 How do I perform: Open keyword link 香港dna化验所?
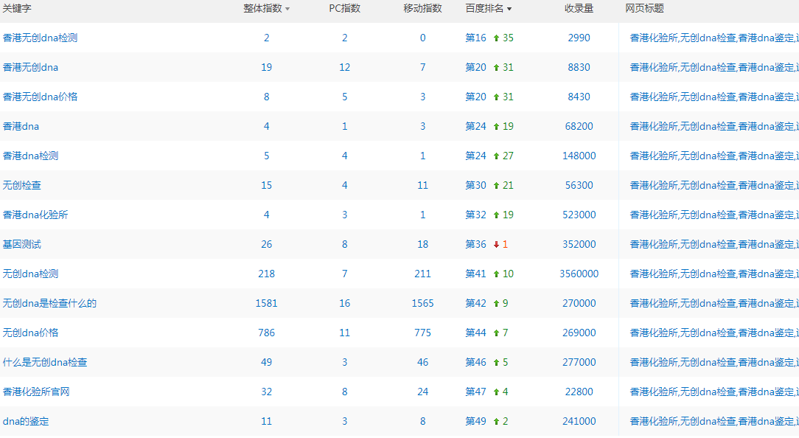click(35, 215)
